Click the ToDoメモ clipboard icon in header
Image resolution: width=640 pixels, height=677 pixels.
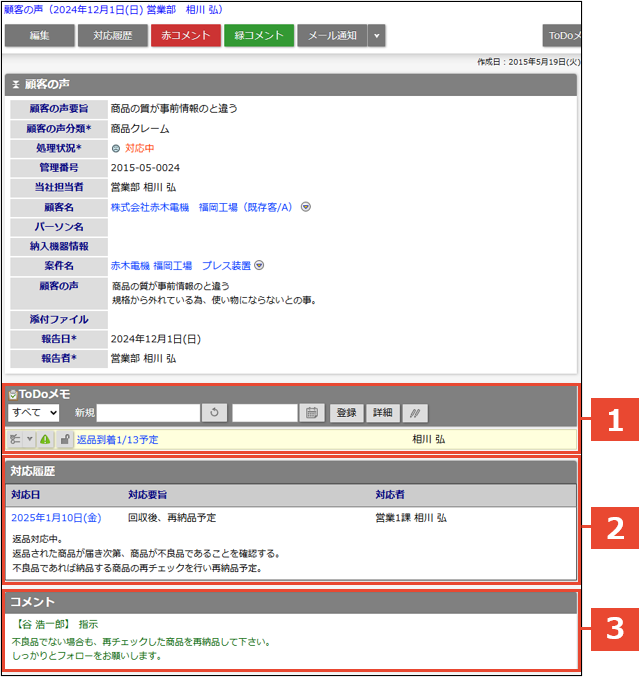pyautogui.click(x=13, y=394)
